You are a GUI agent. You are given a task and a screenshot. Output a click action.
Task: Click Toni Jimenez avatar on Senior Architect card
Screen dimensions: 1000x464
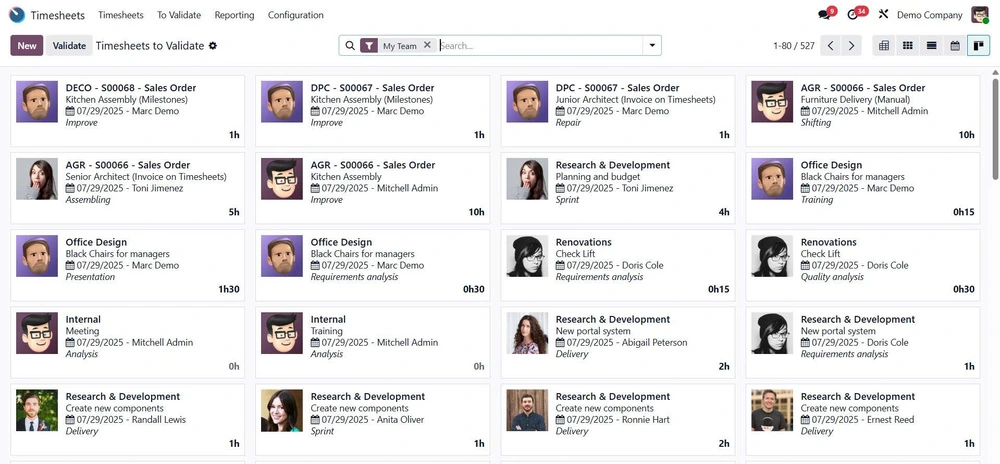(x=37, y=178)
